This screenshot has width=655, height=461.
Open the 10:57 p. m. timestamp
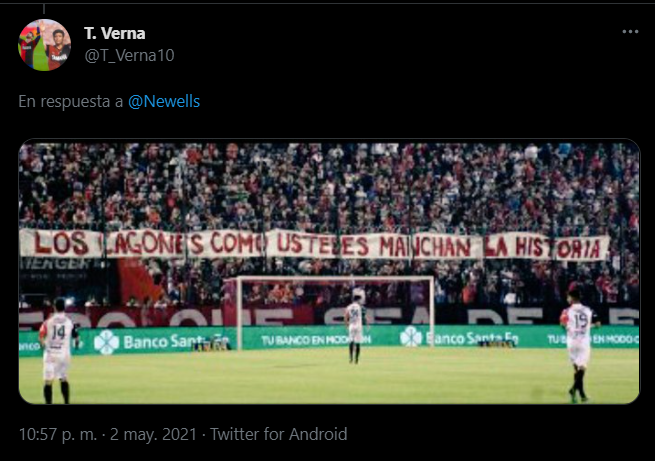pyautogui.click(x=58, y=434)
